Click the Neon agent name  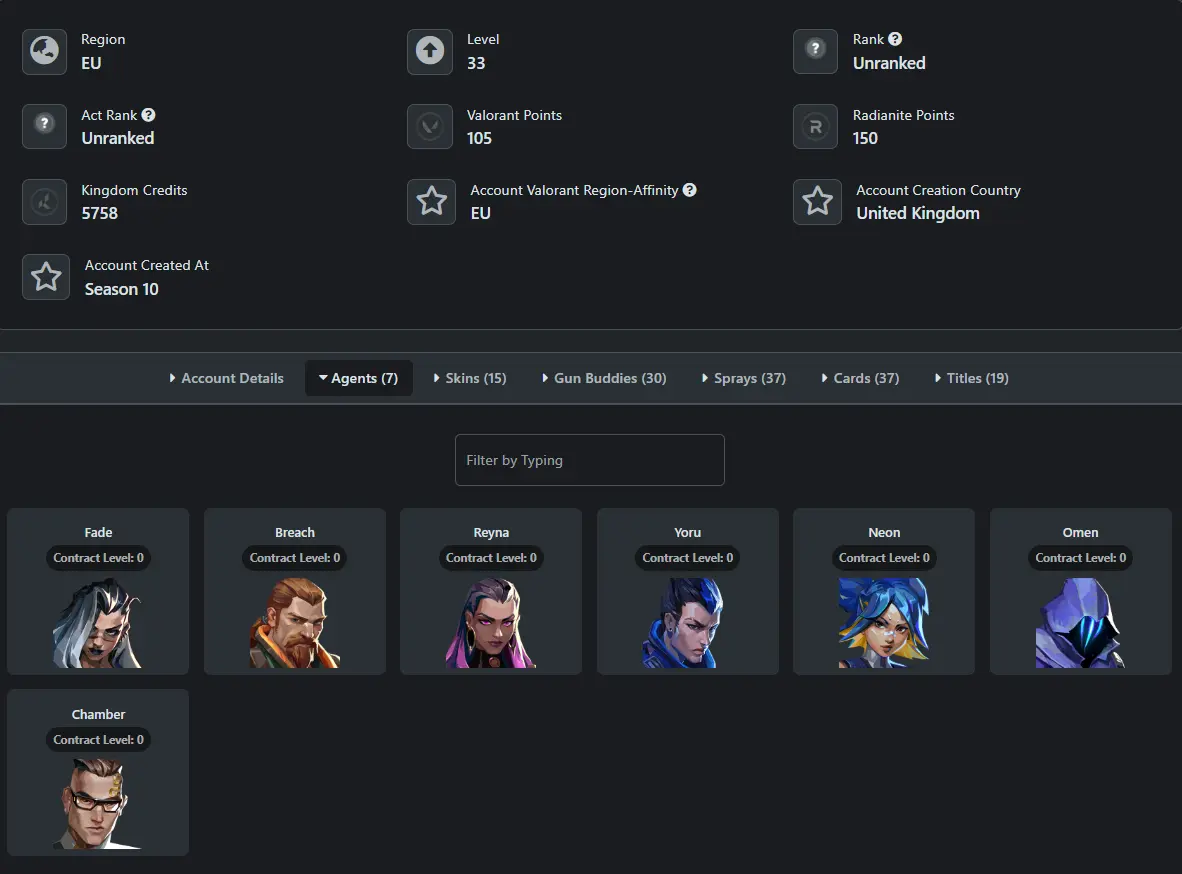[x=883, y=532]
